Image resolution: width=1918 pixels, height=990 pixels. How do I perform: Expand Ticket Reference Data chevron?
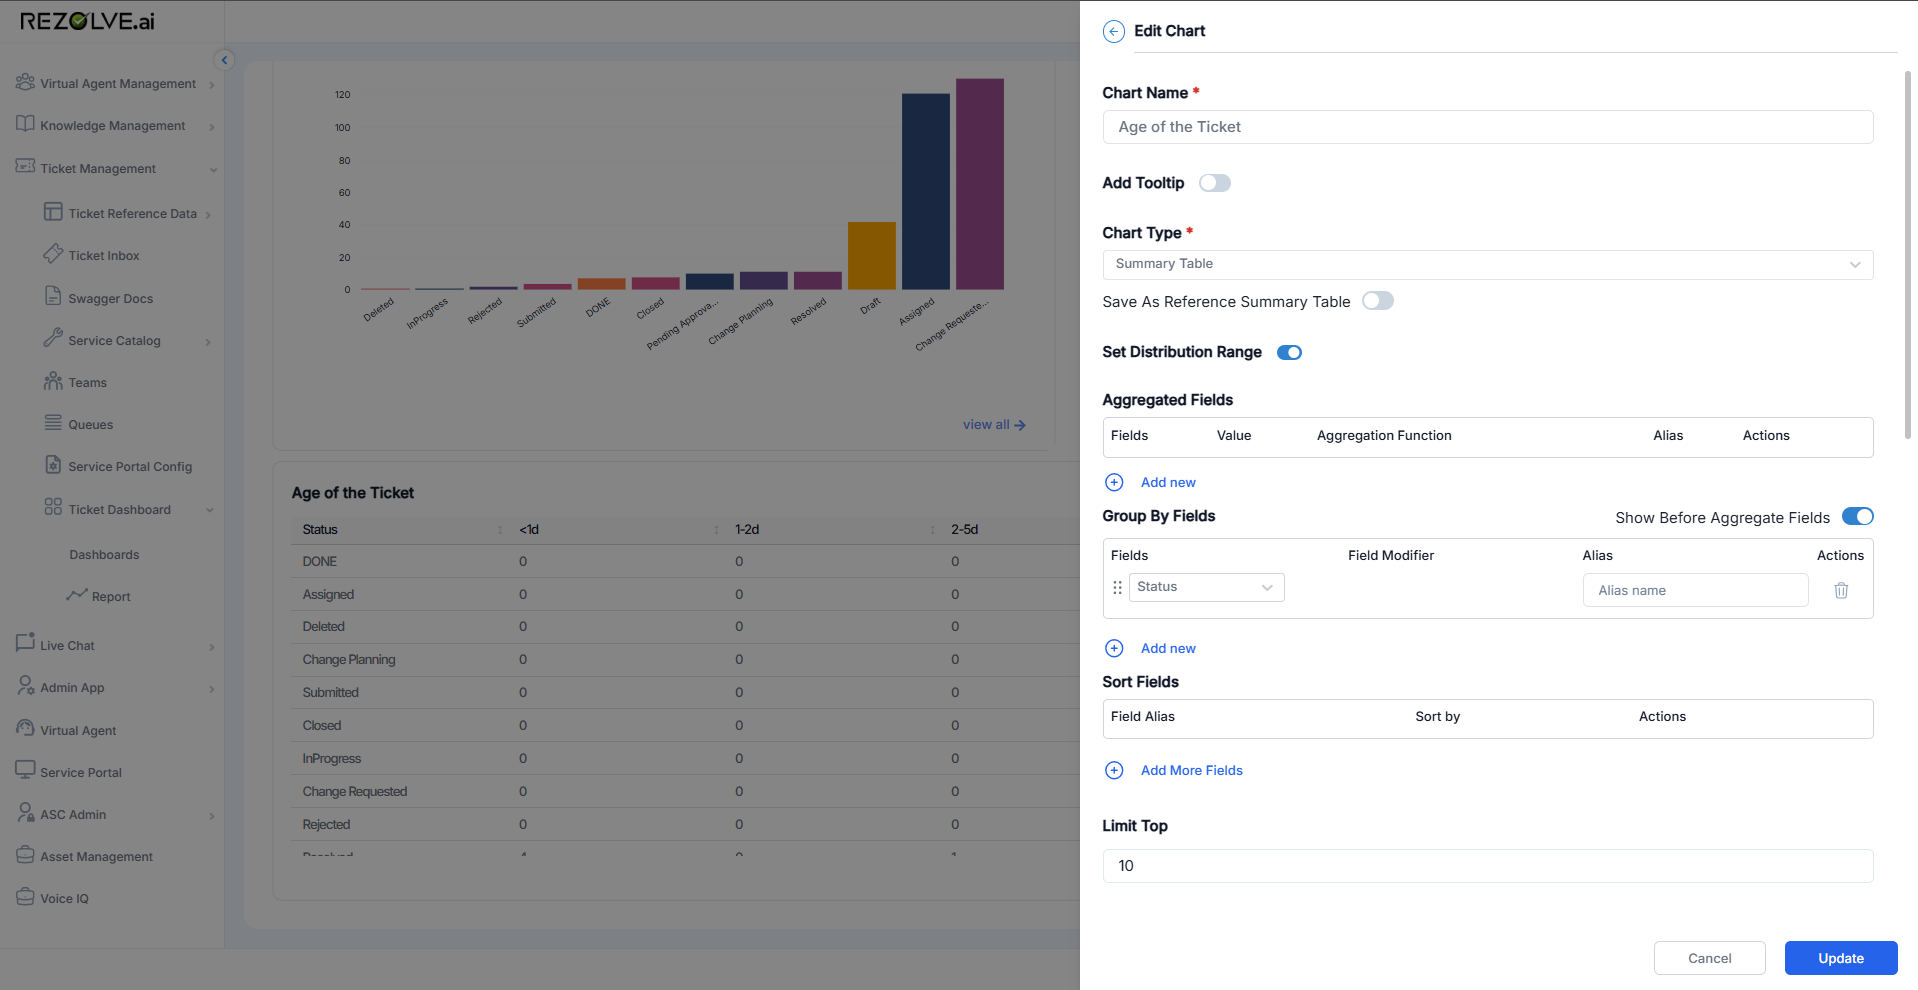tap(208, 215)
